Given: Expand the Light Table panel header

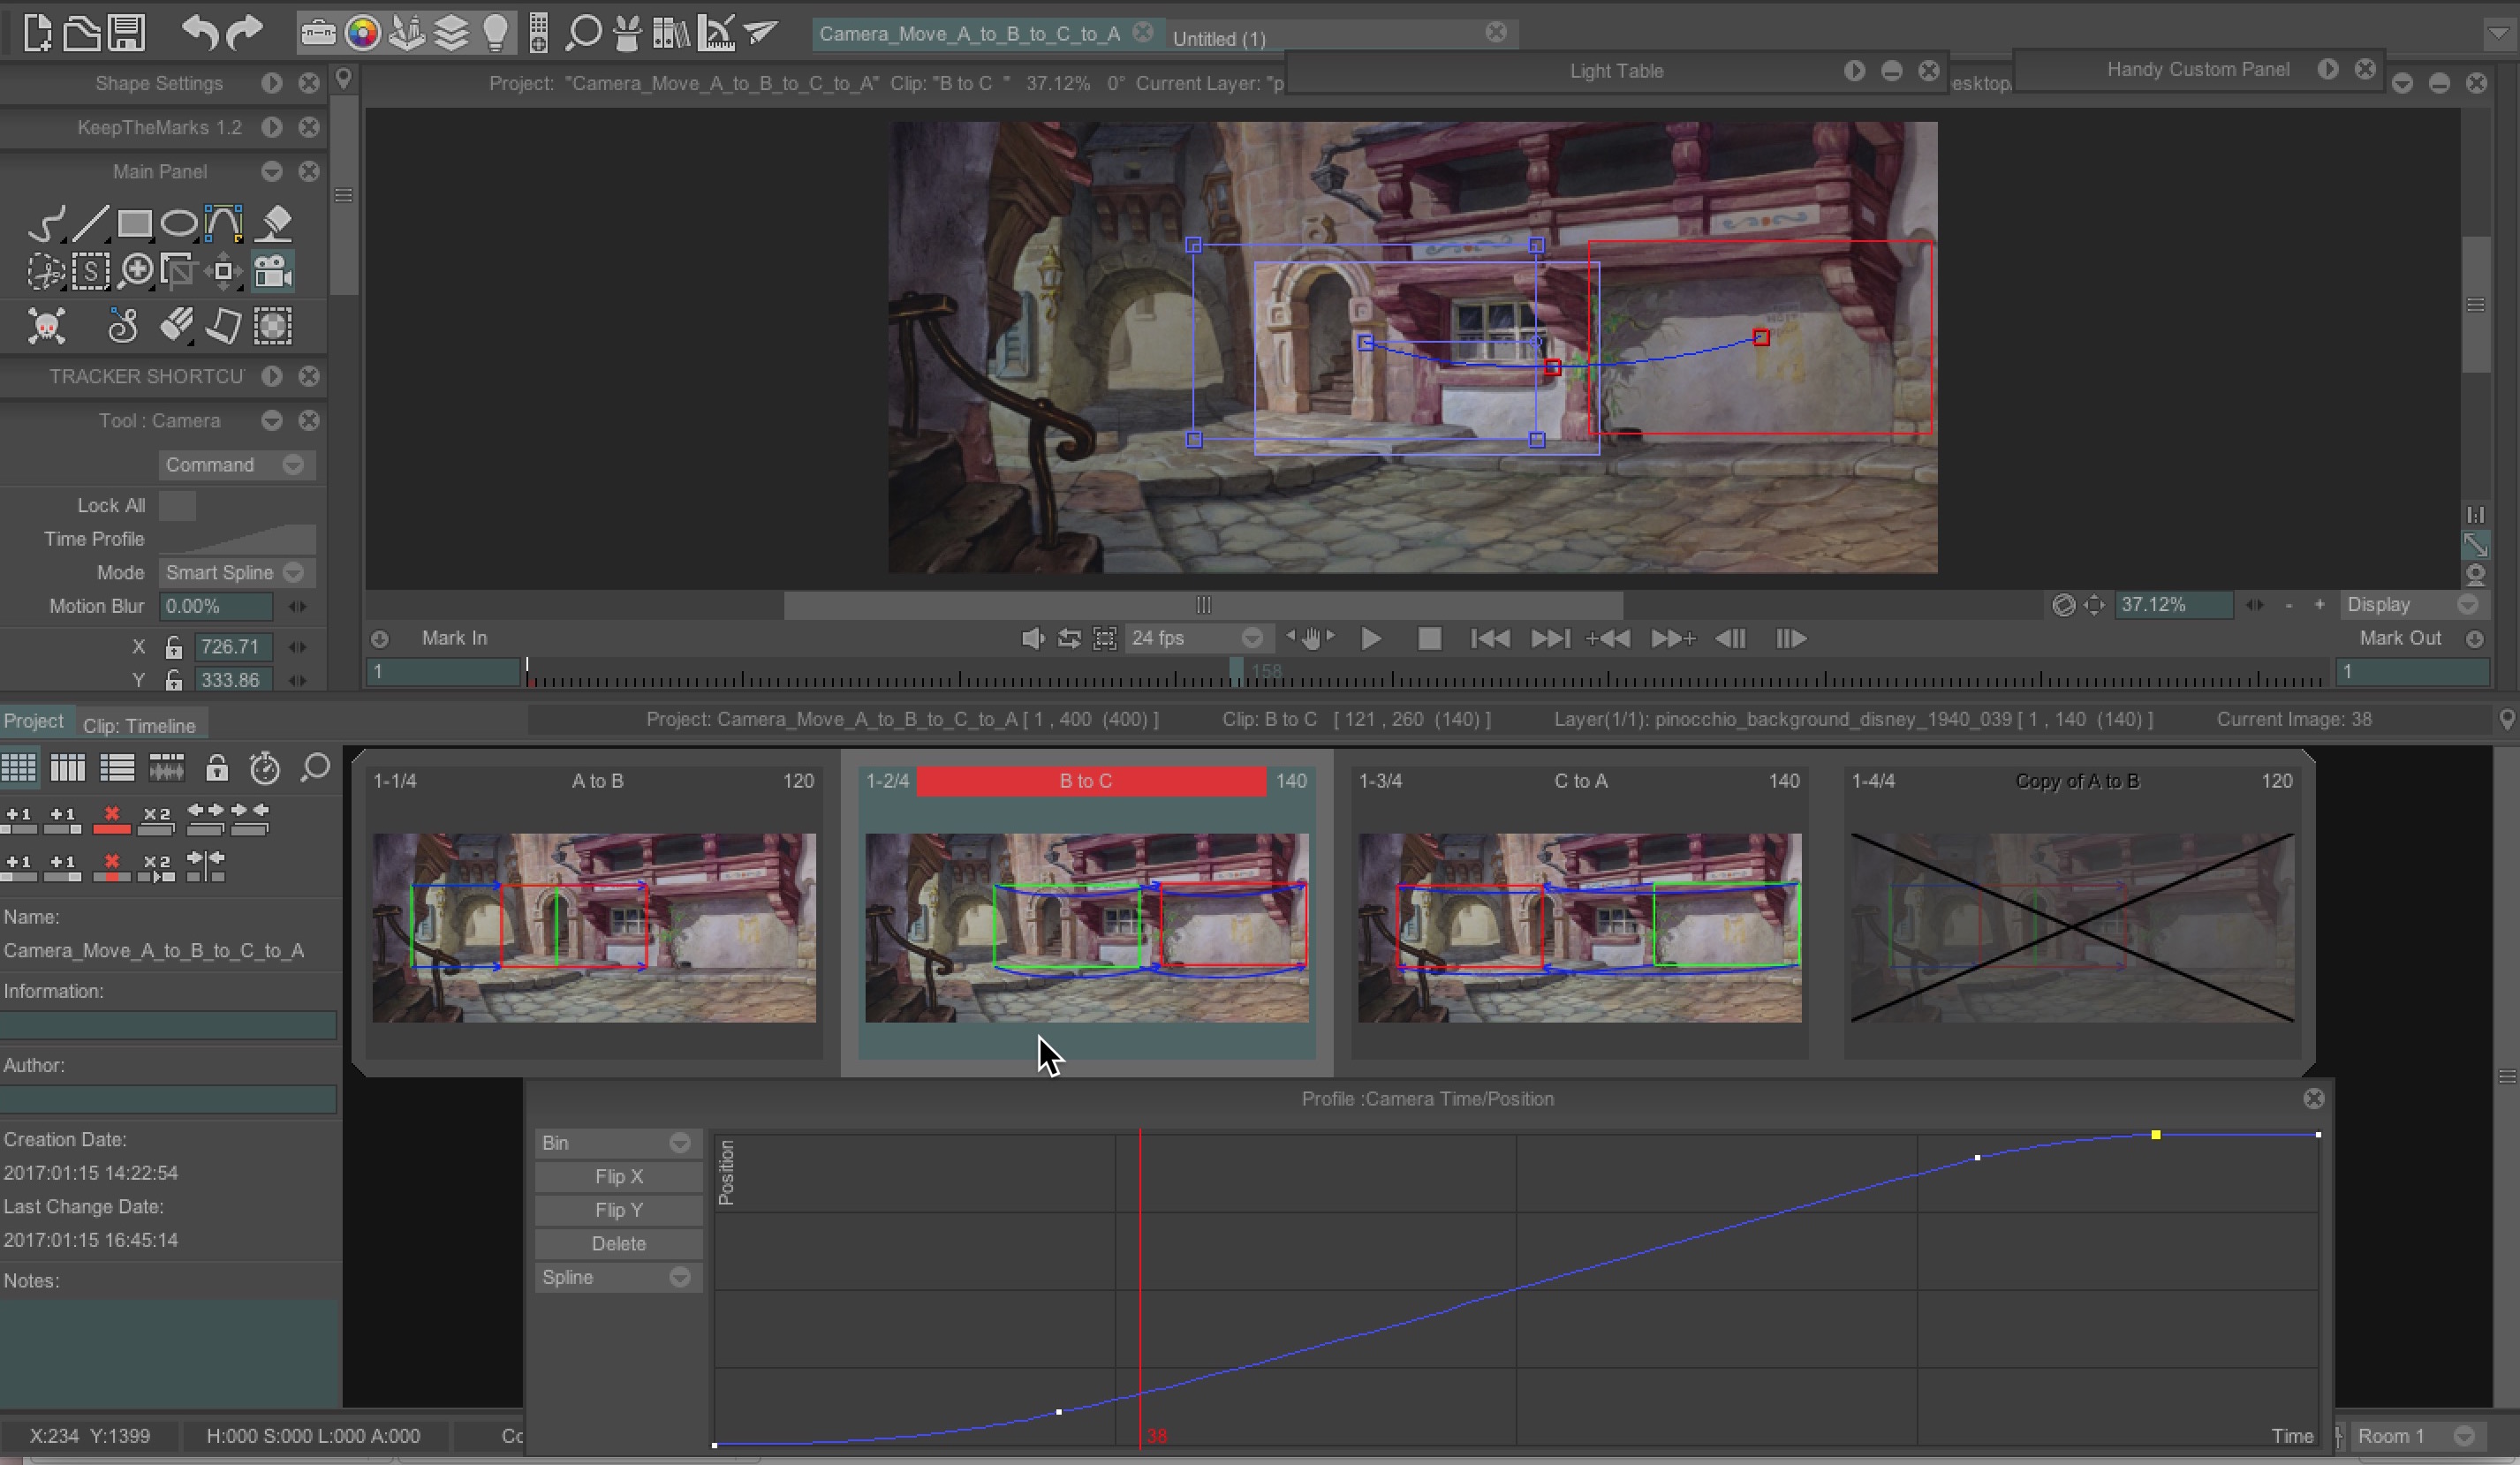Looking at the screenshot, I should 1854,71.
